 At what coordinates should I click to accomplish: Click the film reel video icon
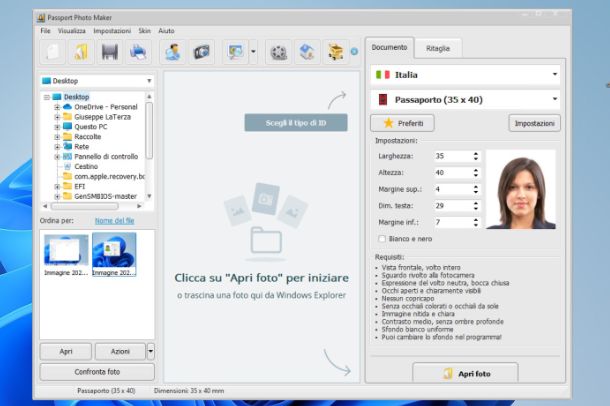[278, 52]
